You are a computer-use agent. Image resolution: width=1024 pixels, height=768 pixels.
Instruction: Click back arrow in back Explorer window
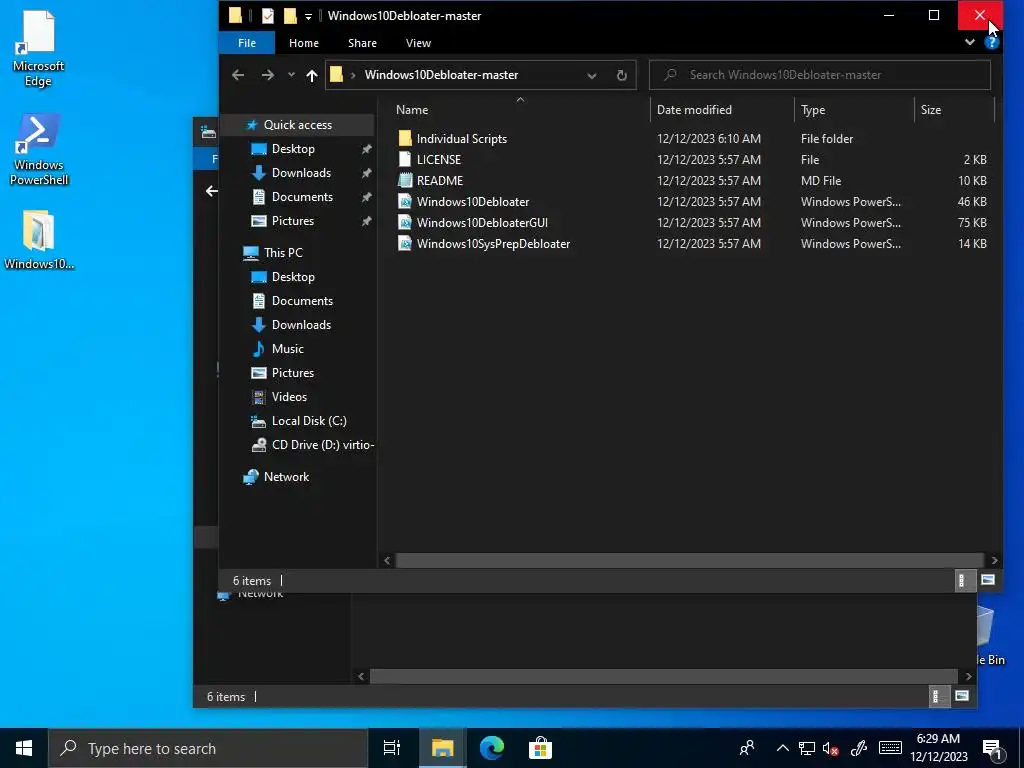(x=211, y=191)
